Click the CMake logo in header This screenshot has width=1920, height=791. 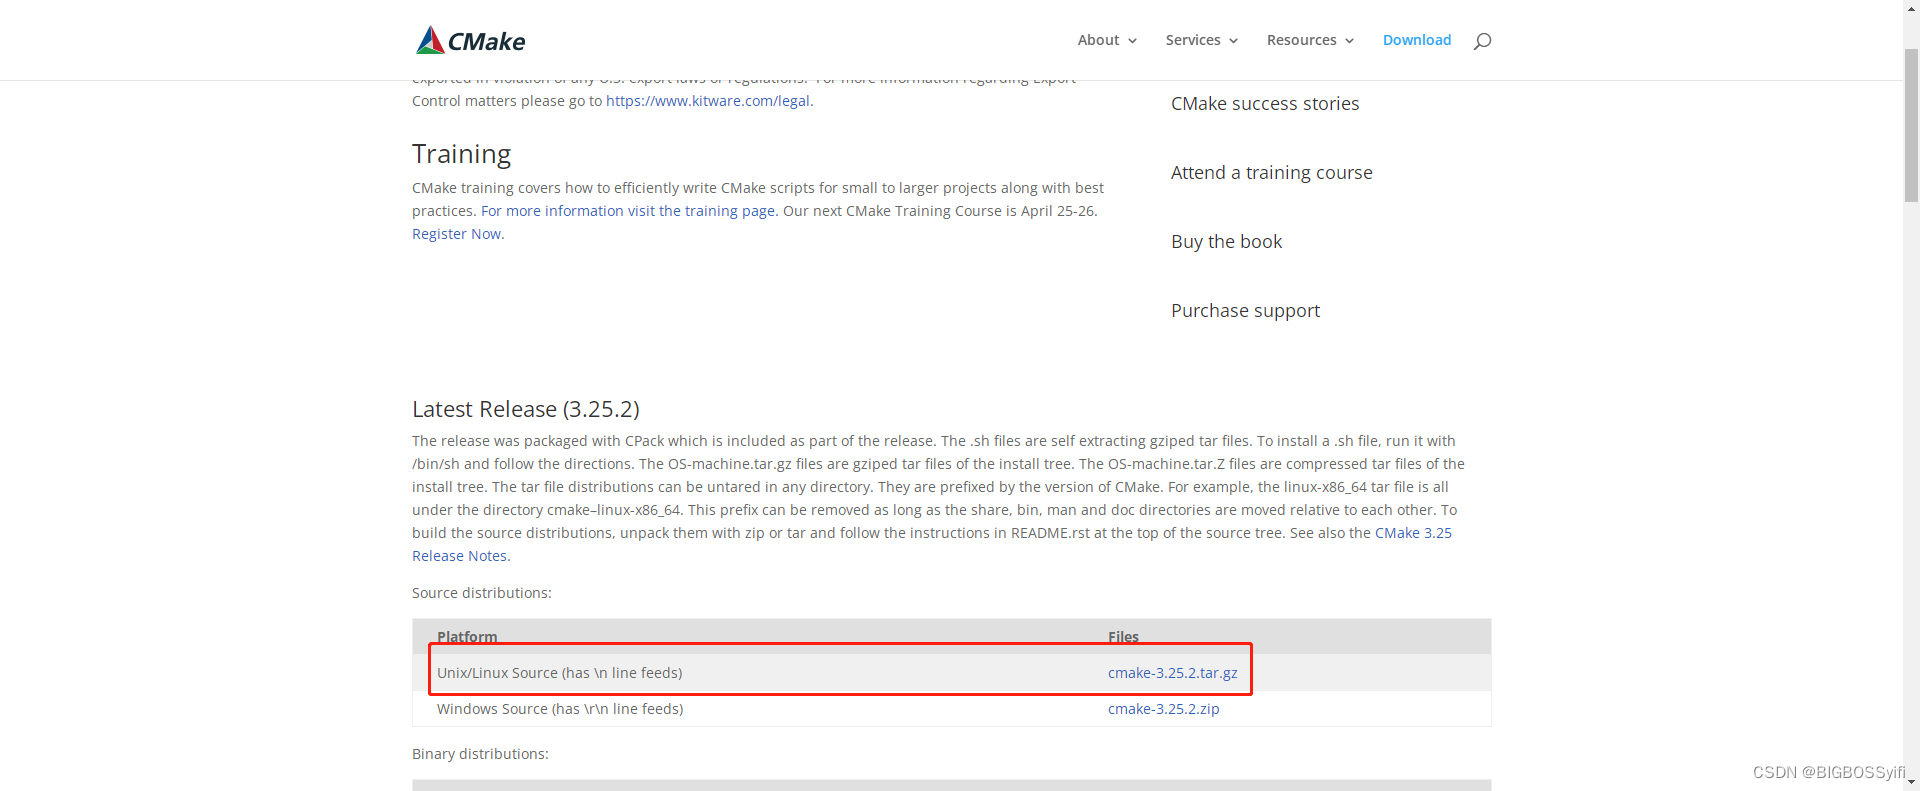[471, 40]
